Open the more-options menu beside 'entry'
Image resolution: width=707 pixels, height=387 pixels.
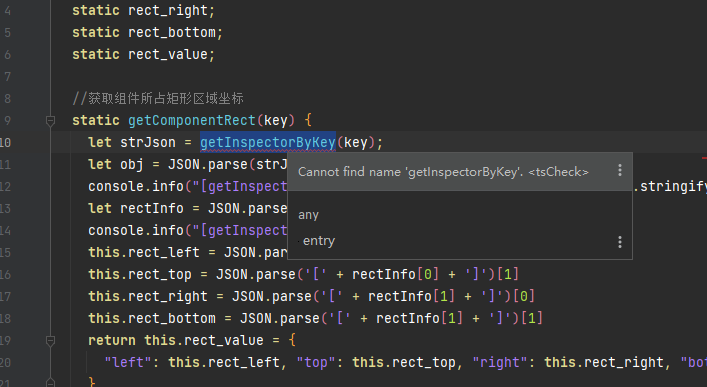coord(620,242)
